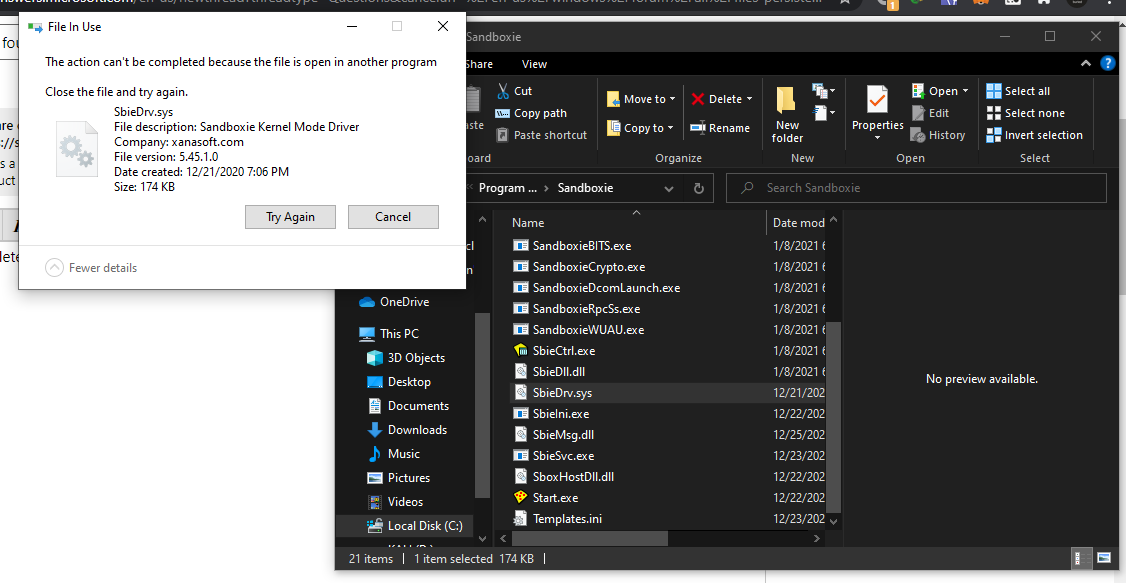Select the SbieDll.dll file
Image resolution: width=1126 pixels, height=583 pixels.
tap(559, 372)
